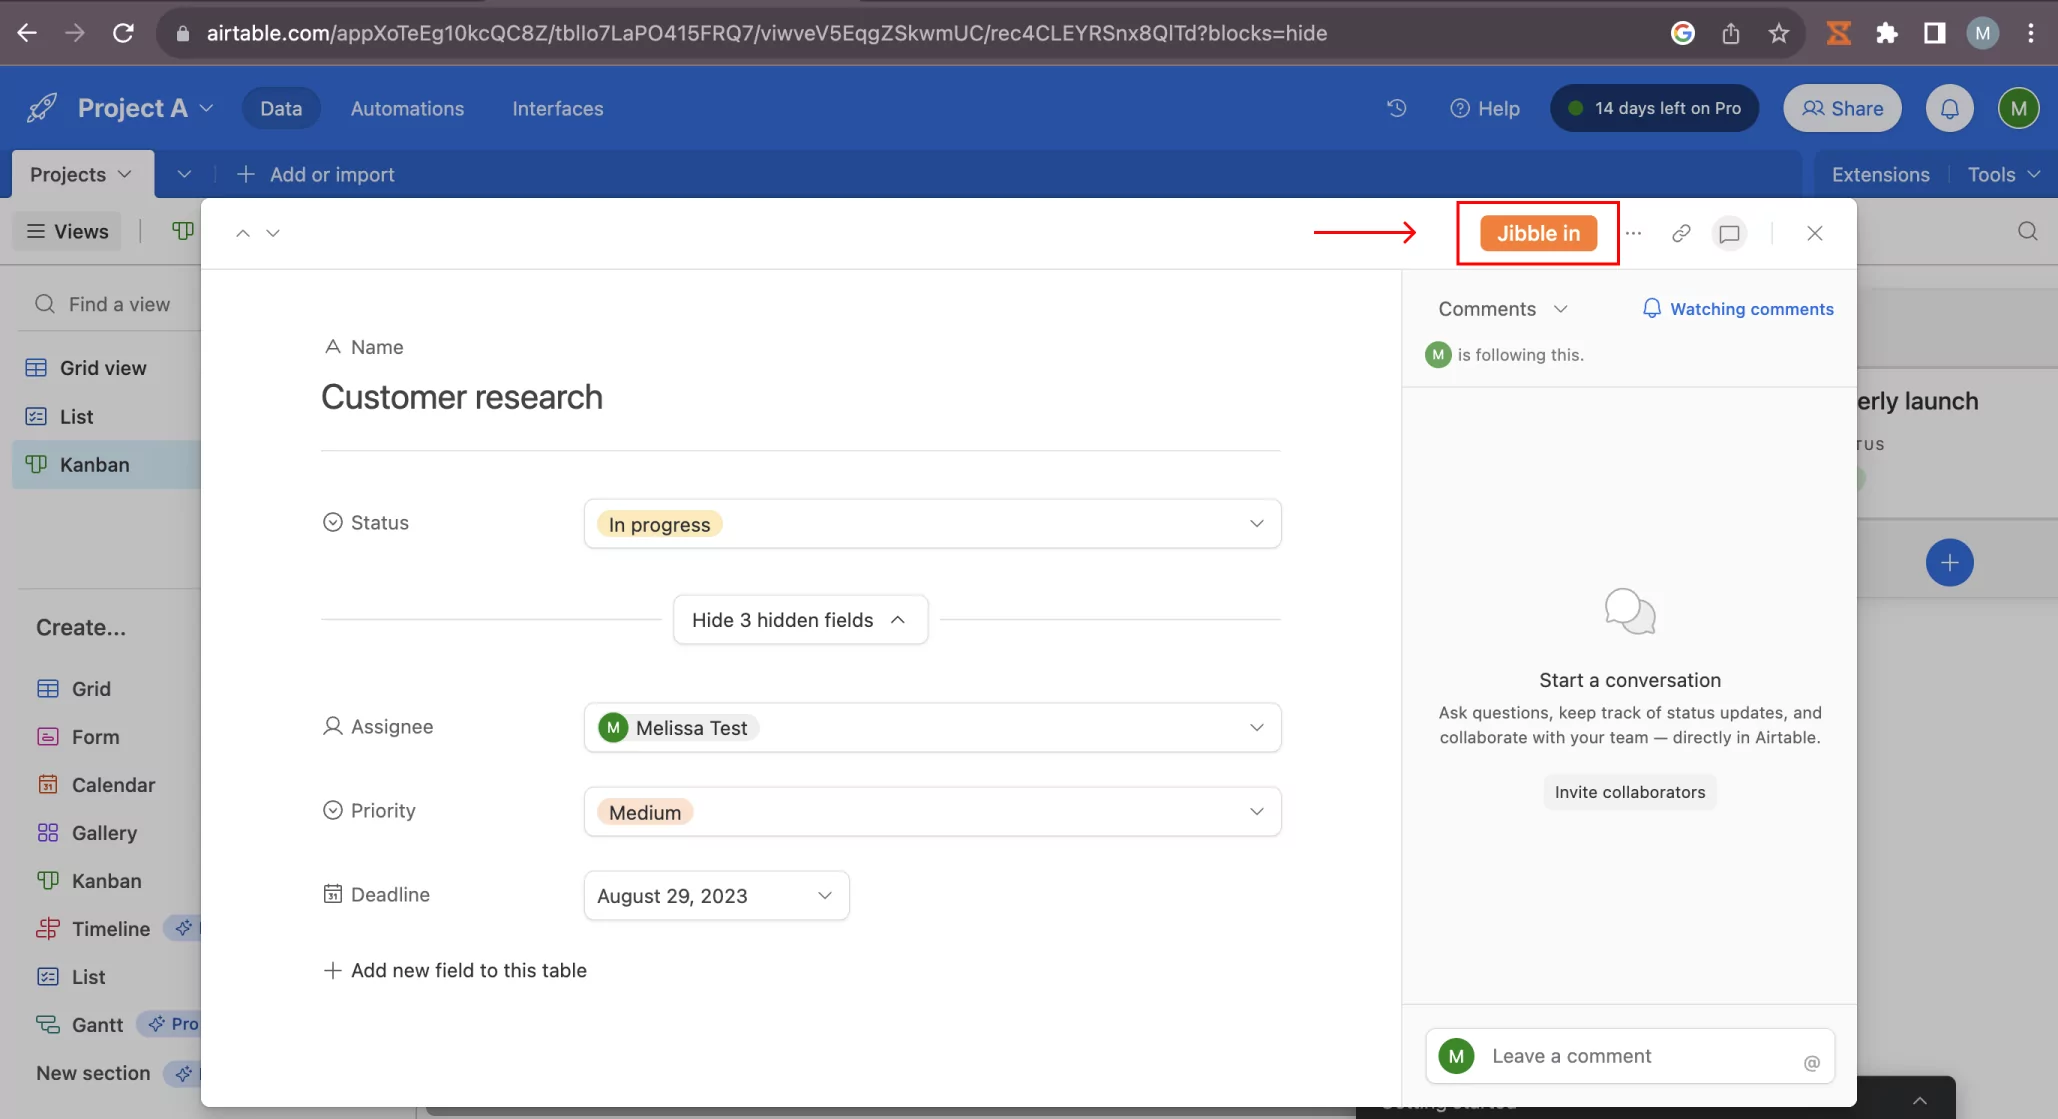Click the blue plus add-record circle

(1949, 562)
